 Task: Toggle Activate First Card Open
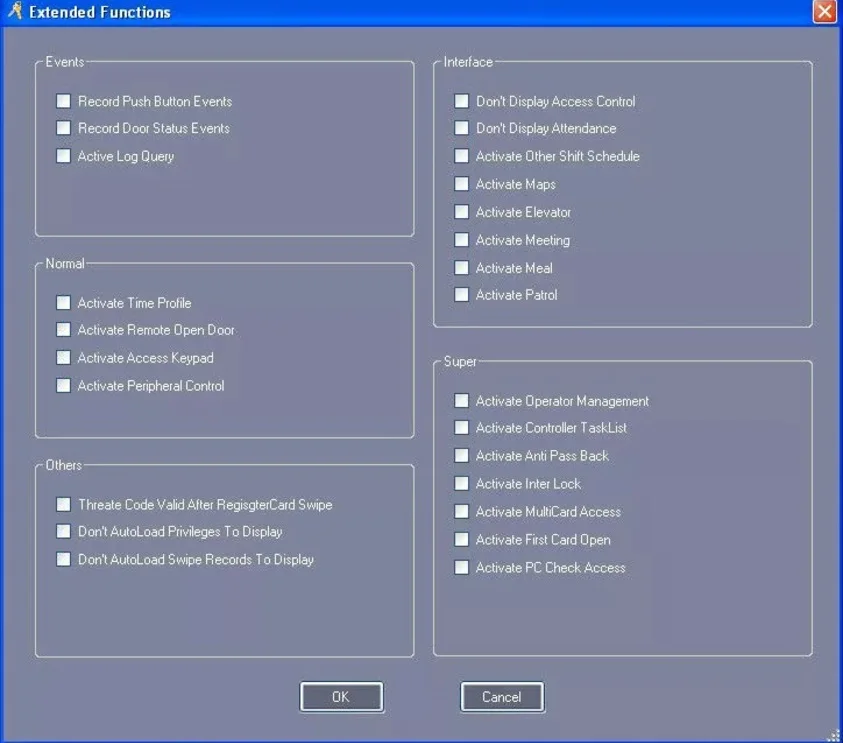(x=461, y=539)
